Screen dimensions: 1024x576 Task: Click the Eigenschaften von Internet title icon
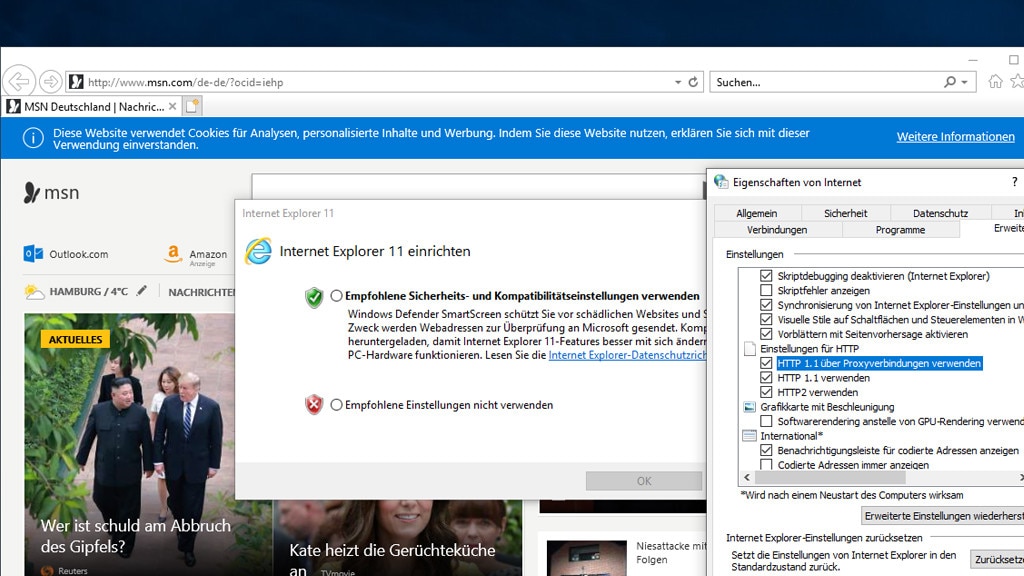(721, 182)
